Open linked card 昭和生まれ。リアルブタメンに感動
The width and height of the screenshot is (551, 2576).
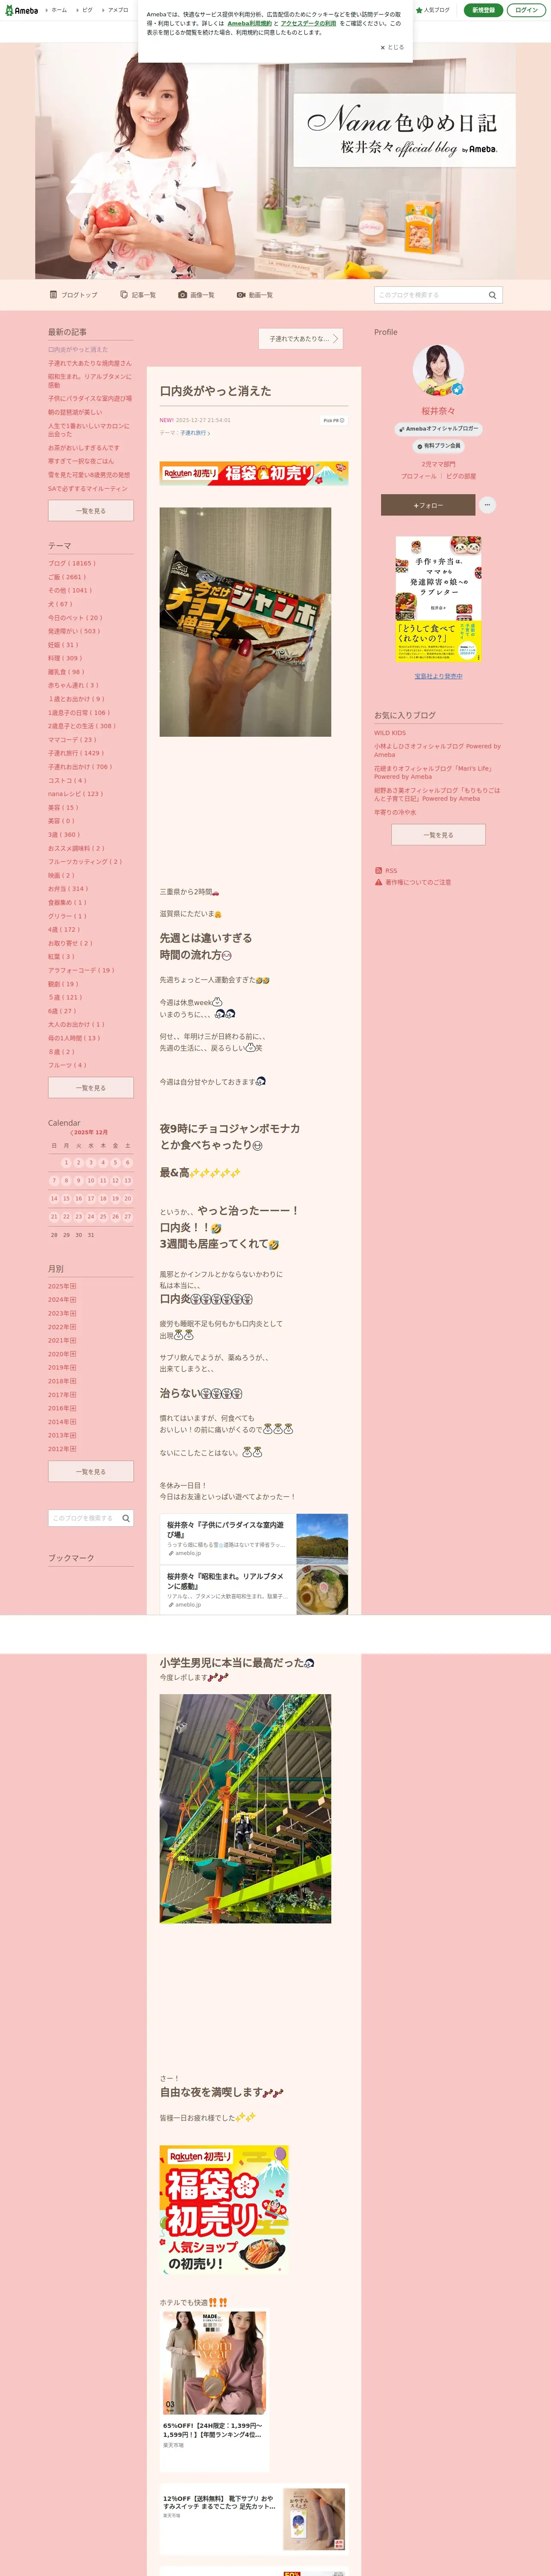pyautogui.click(x=254, y=1590)
